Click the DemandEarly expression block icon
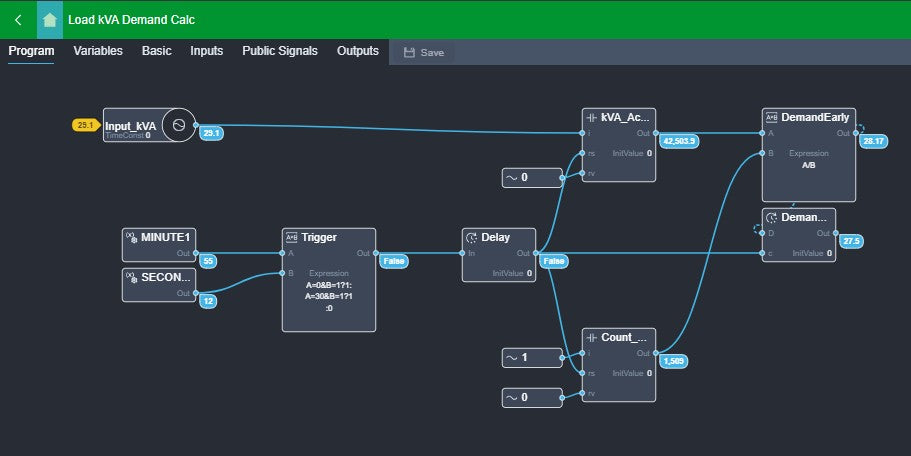Viewport: 911px width, 456px height. click(x=771, y=117)
